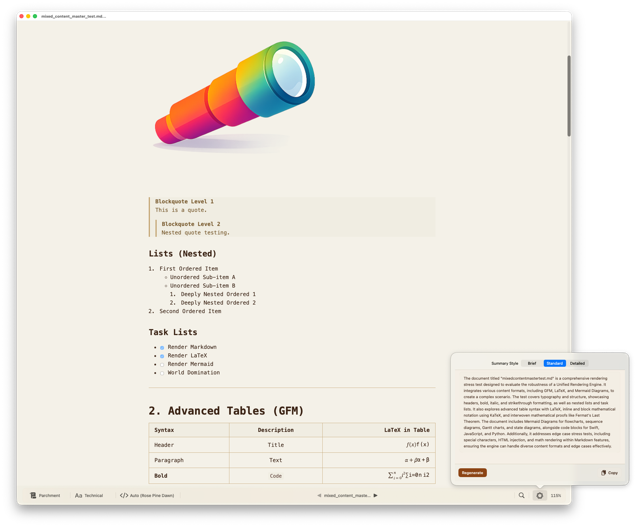Go to the previous file arrow
640x527 pixels.
pos(319,495)
